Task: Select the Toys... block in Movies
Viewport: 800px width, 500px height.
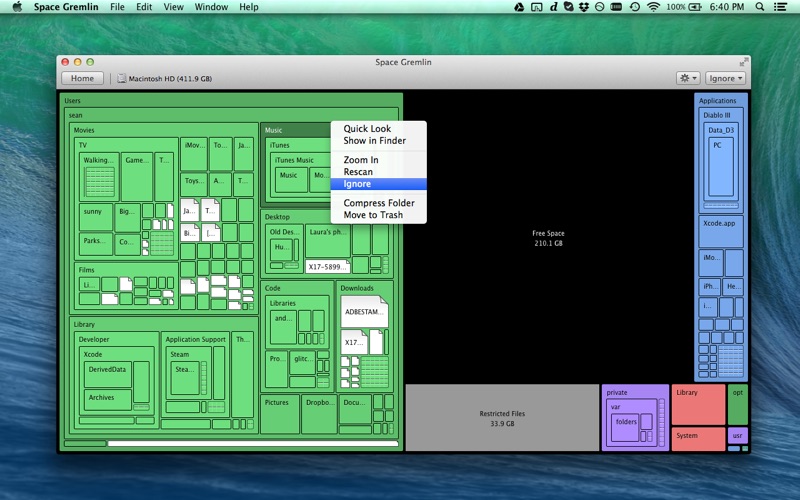Action: pyautogui.click(x=193, y=185)
